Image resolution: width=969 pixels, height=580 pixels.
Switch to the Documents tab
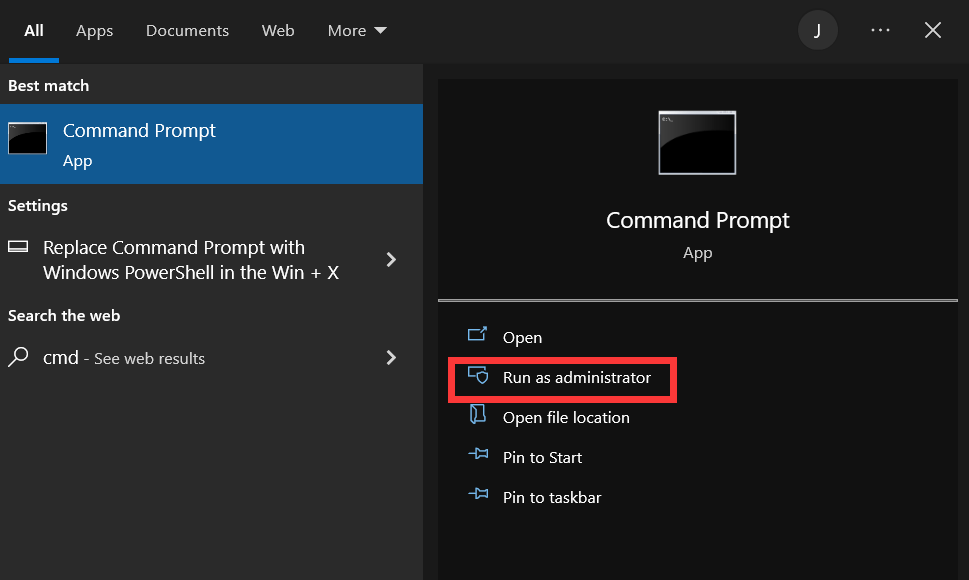pyautogui.click(x=187, y=31)
